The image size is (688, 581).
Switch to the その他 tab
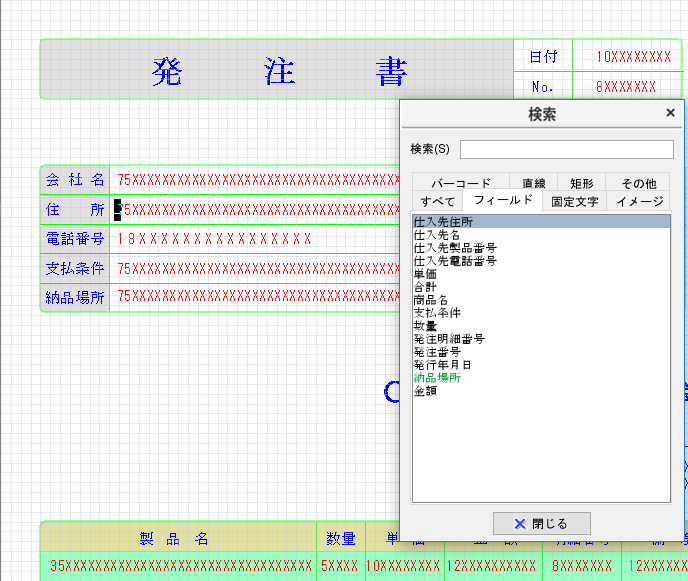pyautogui.click(x=638, y=183)
